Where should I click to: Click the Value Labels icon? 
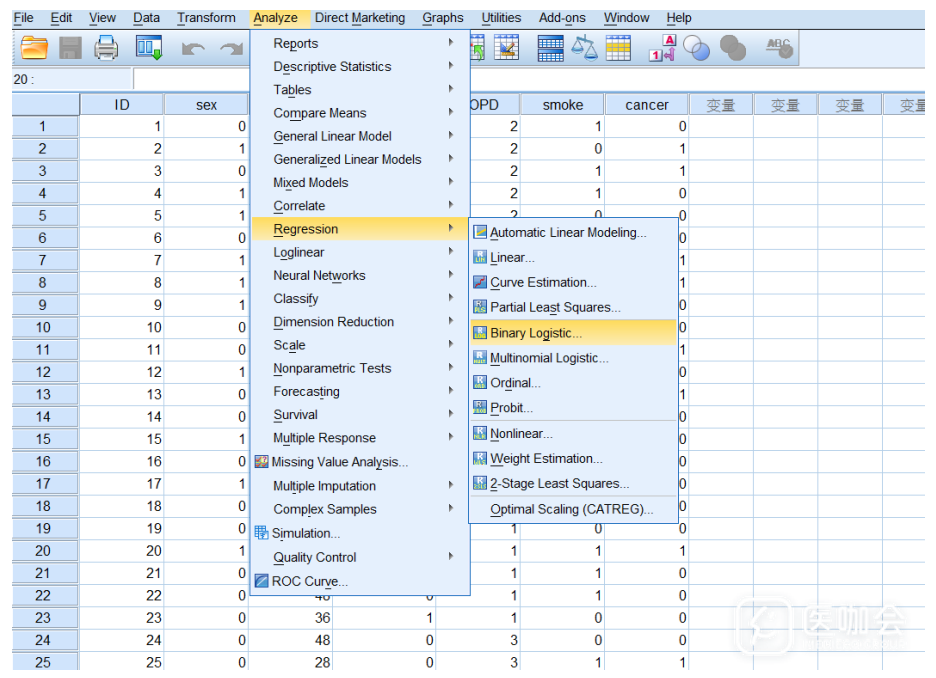point(663,48)
